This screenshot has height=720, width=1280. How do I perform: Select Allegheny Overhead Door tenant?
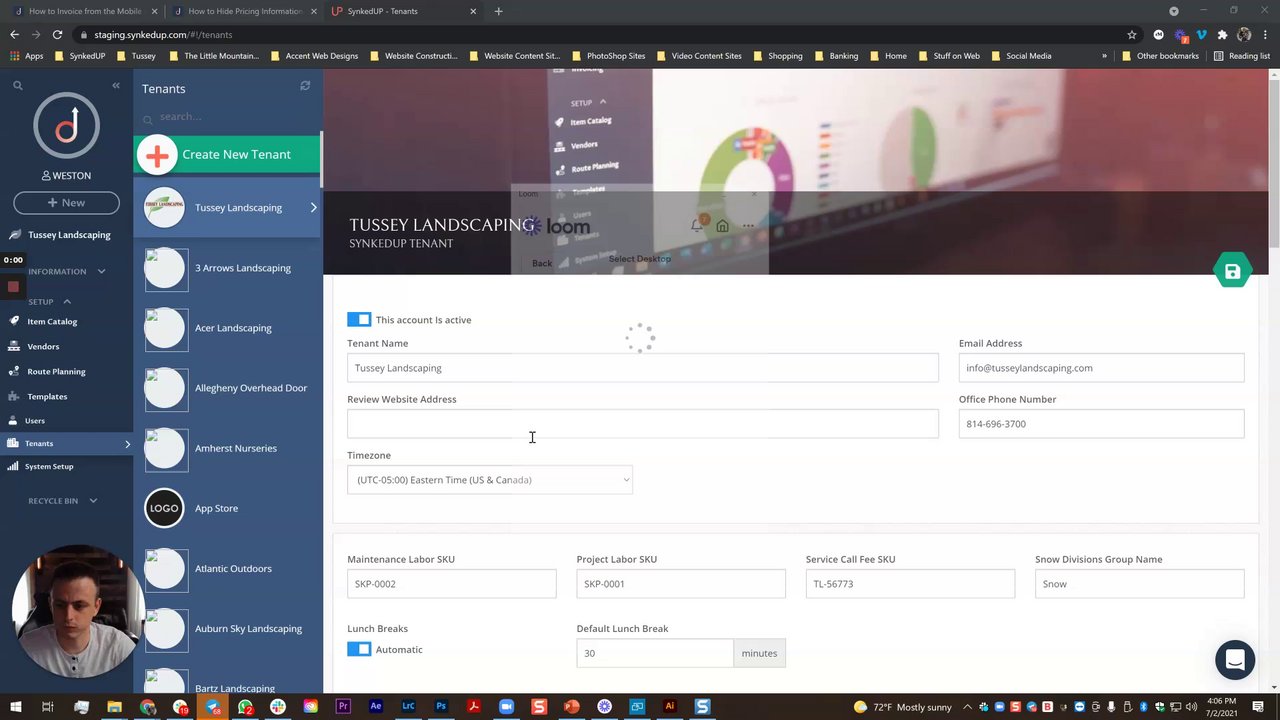click(228, 388)
